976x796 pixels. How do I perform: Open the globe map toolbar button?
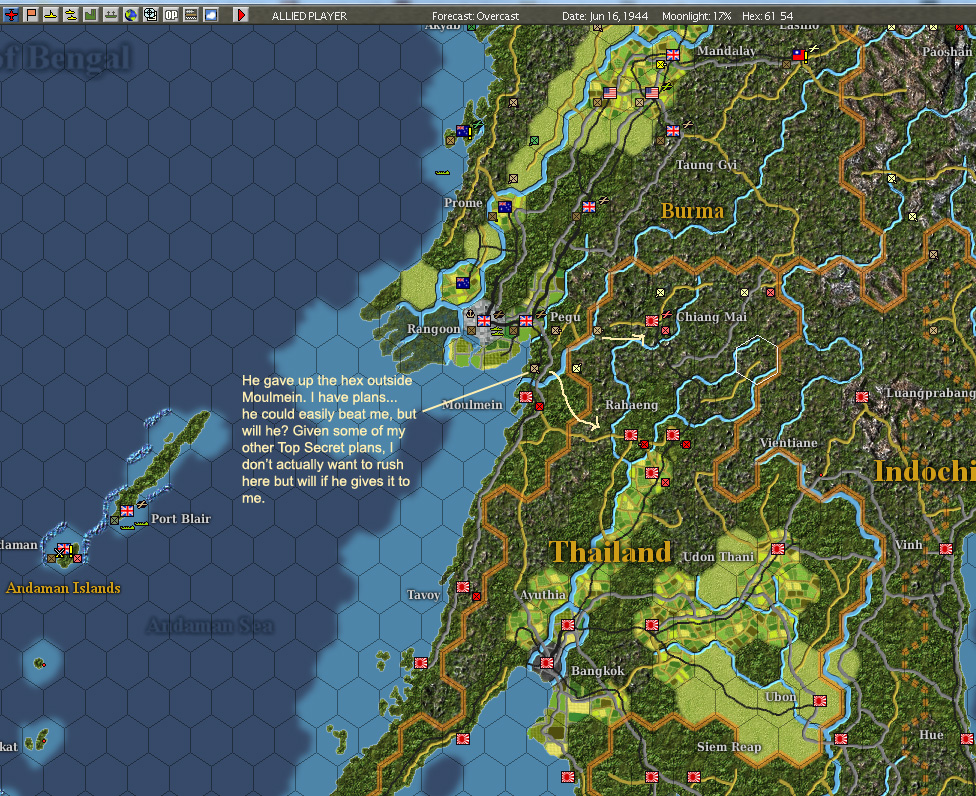click(131, 14)
